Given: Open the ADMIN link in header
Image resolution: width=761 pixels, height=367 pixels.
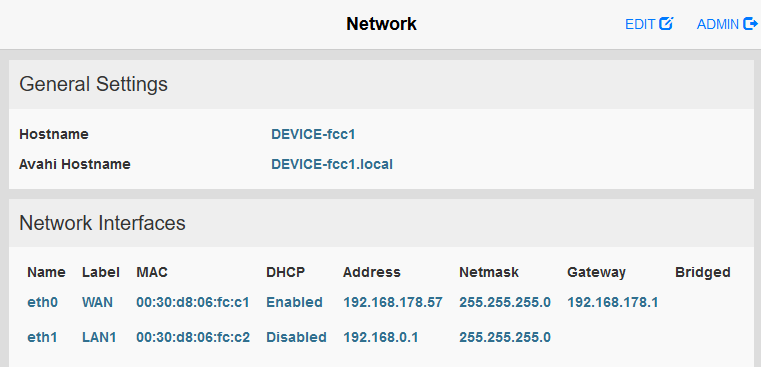Looking at the screenshot, I should click(727, 24).
